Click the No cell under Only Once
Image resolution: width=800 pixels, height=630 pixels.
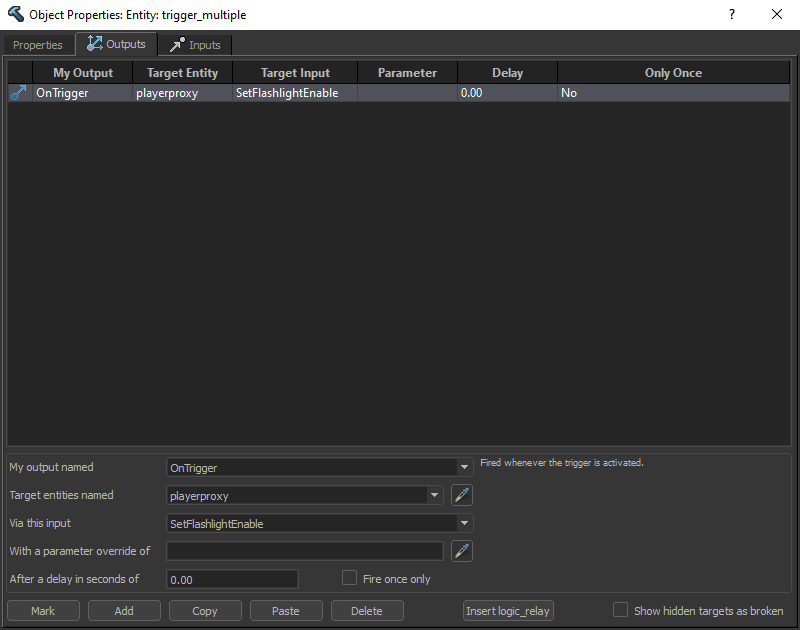click(x=673, y=93)
